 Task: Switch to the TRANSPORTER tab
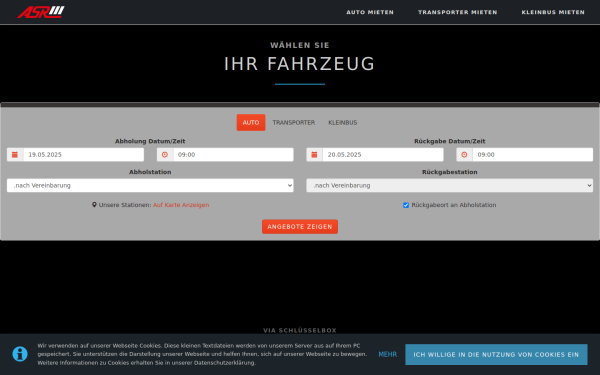point(293,122)
